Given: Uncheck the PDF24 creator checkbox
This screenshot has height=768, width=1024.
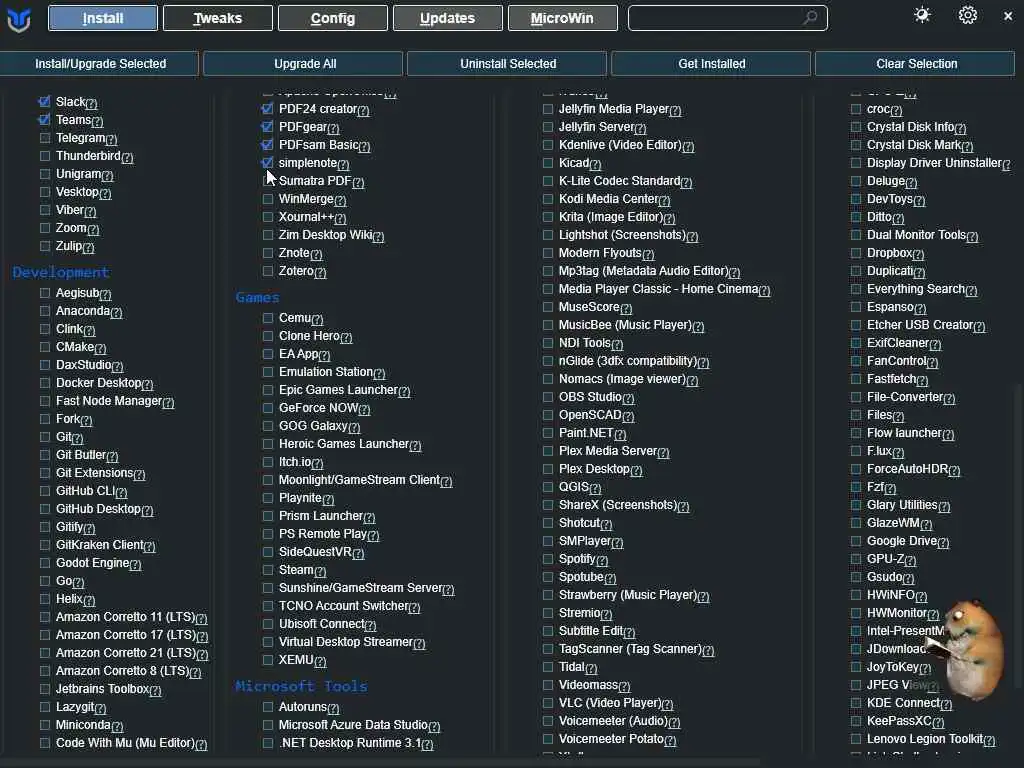Looking at the screenshot, I should pos(268,108).
